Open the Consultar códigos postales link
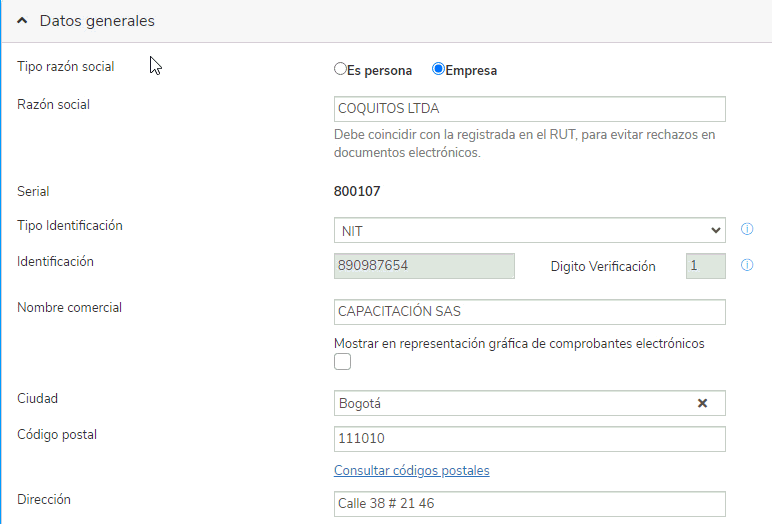This screenshot has height=524, width=772. coord(412,470)
